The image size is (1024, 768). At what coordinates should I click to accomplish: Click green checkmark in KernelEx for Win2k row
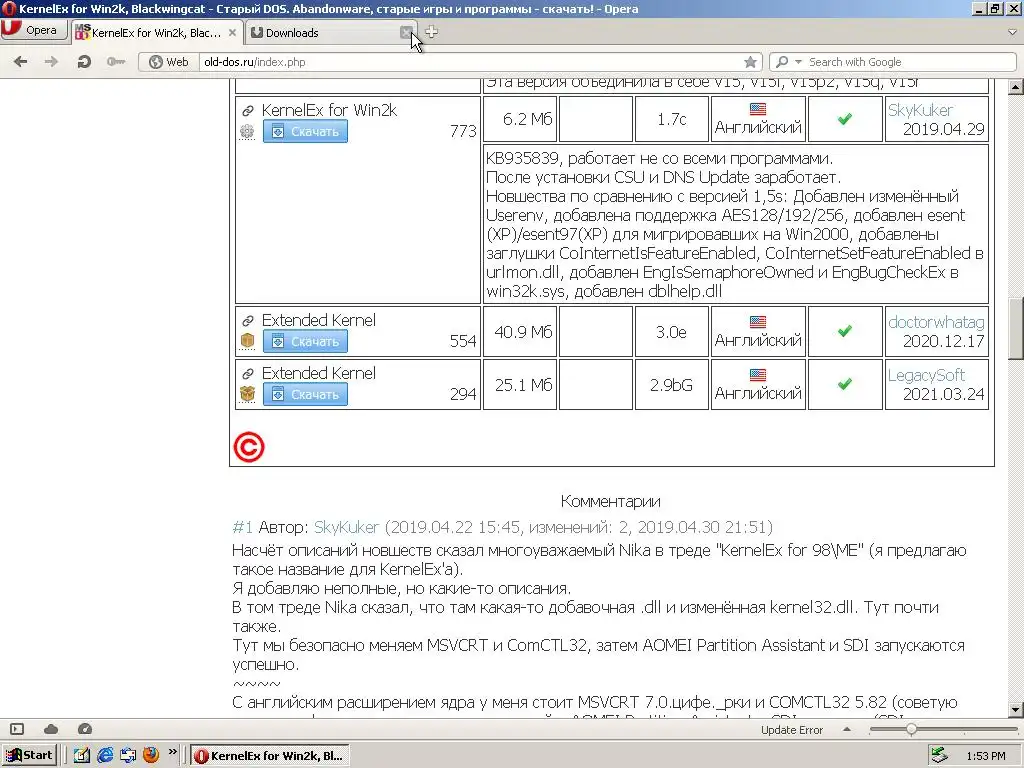pos(844,119)
